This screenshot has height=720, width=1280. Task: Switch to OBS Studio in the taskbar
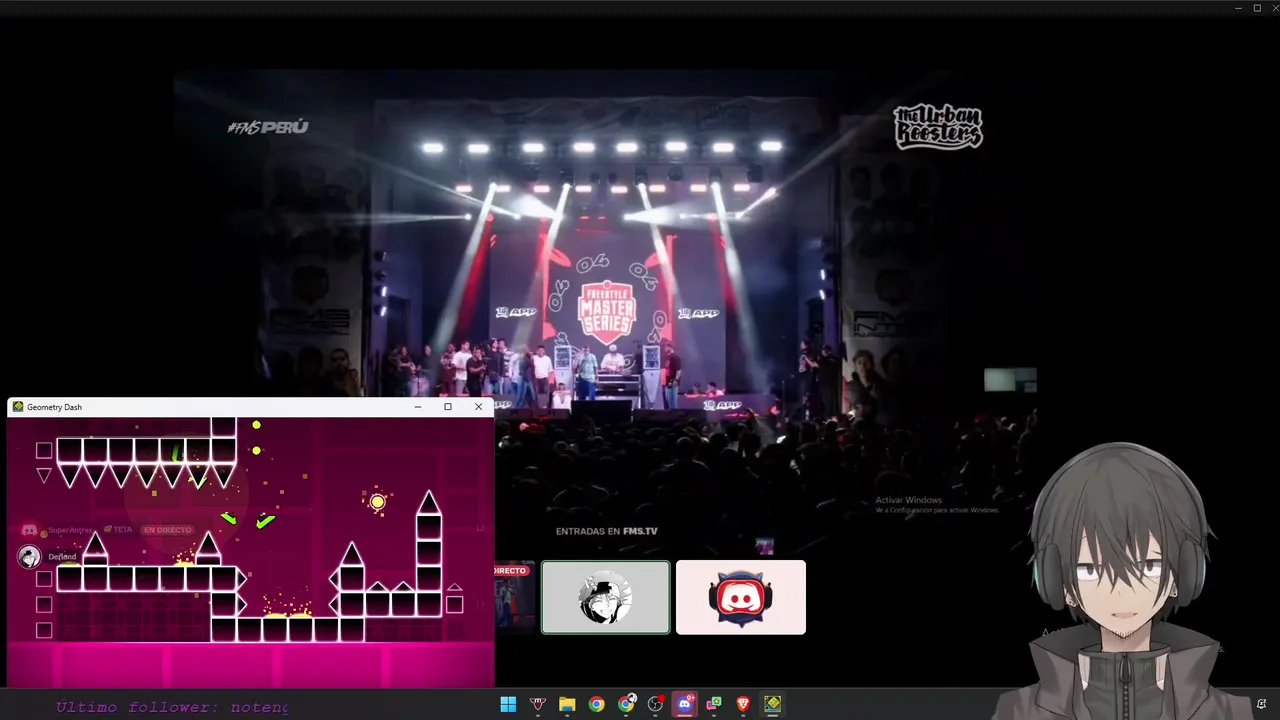coord(655,704)
